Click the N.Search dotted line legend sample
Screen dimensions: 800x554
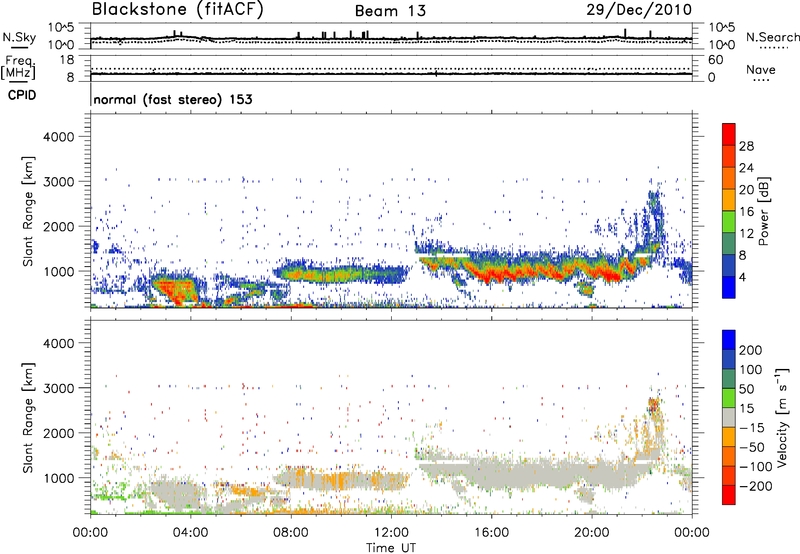tap(774, 47)
